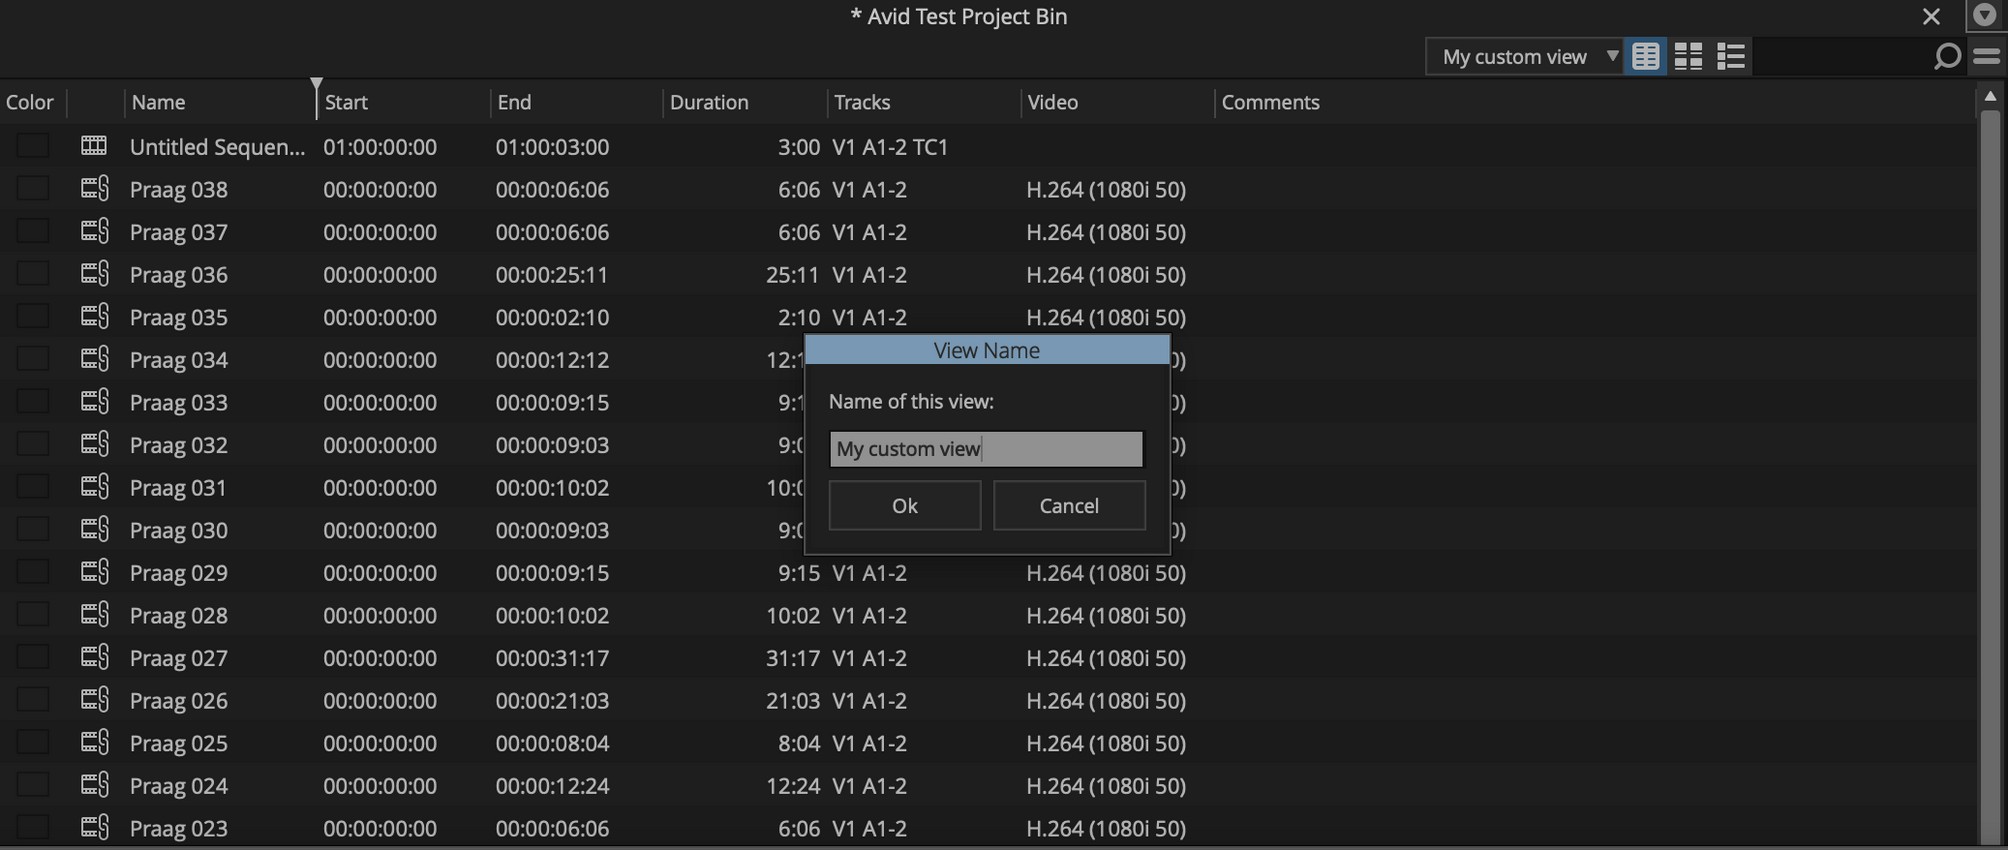Click the clip icon for Praag 026
This screenshot has width=2008, height=850.
95,699
